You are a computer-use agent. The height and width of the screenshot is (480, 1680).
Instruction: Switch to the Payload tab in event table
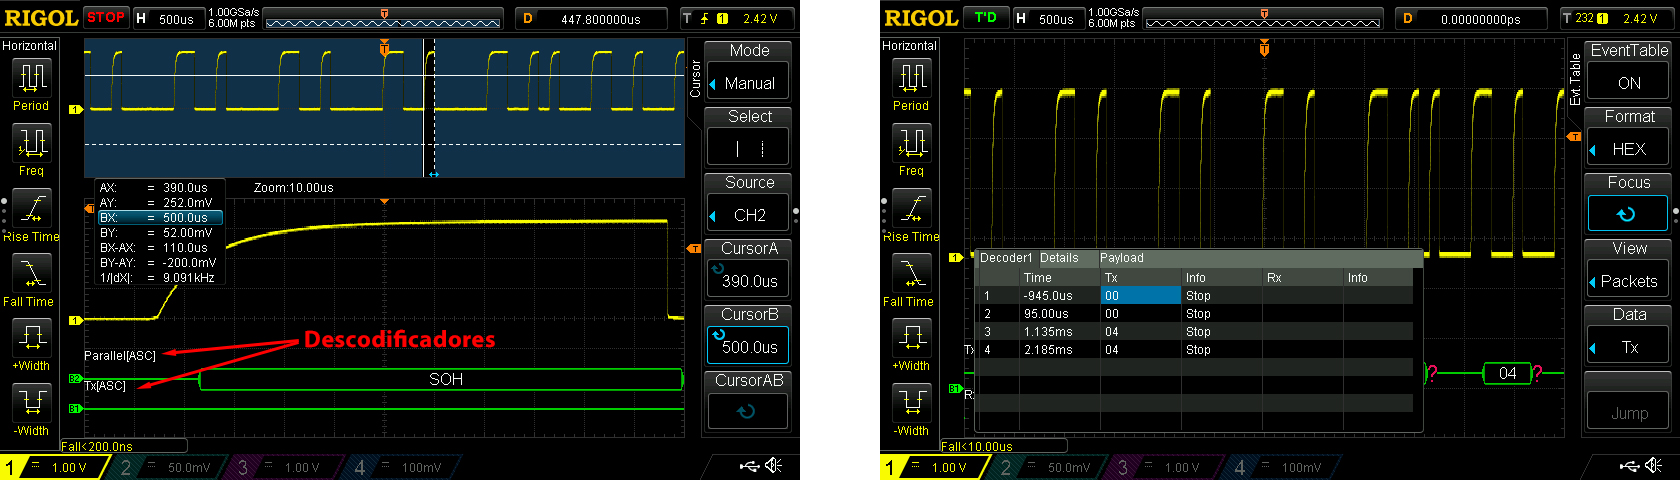(x=1122, y=258)
